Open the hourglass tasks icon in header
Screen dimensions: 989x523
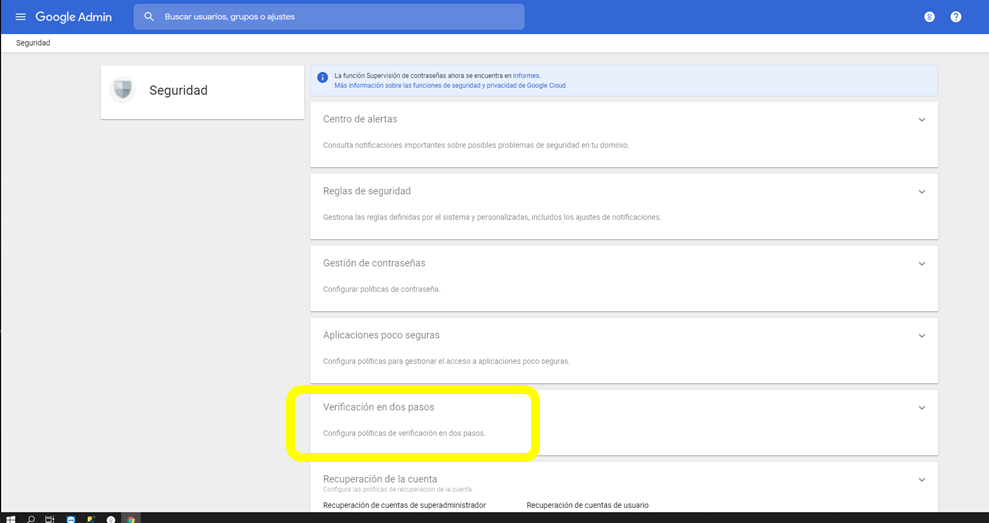929,17
